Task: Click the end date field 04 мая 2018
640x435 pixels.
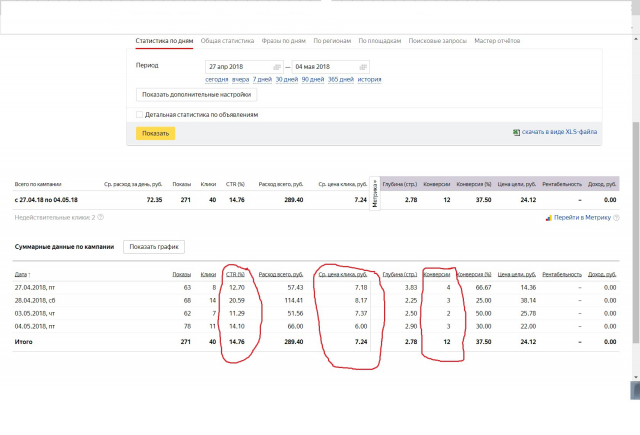Action: (331, 67)
